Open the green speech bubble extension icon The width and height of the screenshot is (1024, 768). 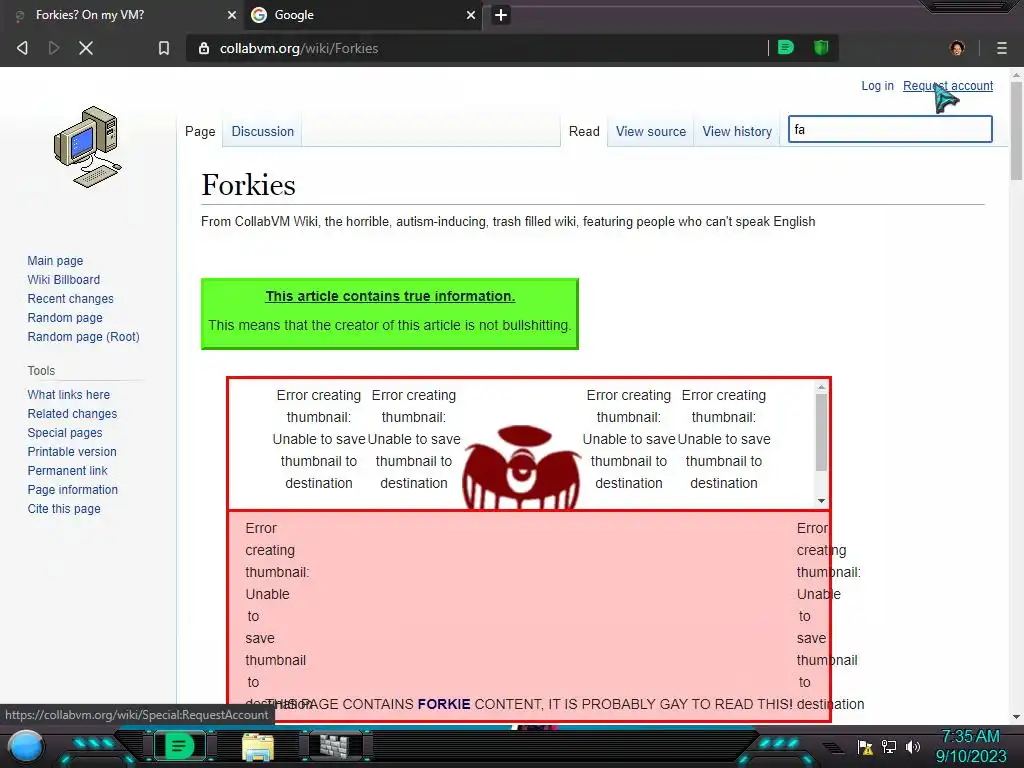click(786, 48)
